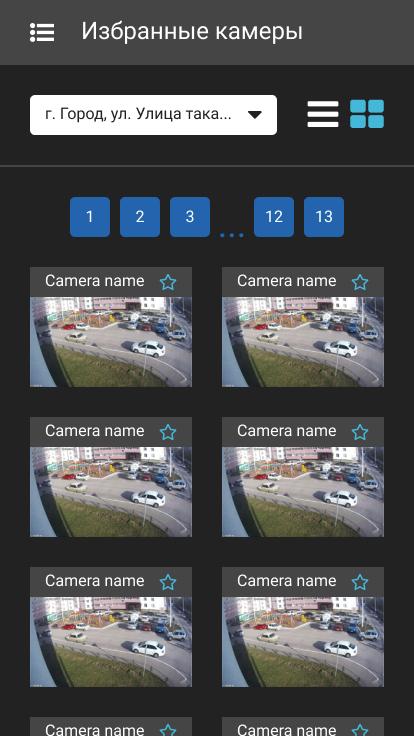Toggle favorite star on second row left camera
This screenshot has width=414, height=736.
pyautogui.click(x=168, y=432)
